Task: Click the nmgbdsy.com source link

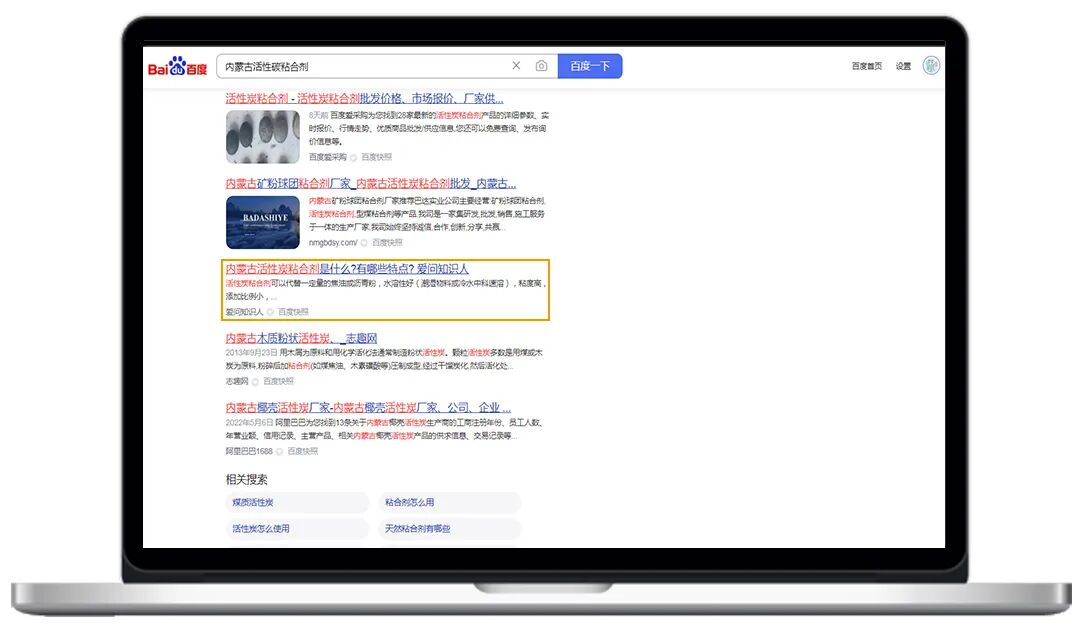Action: (333, 242)
